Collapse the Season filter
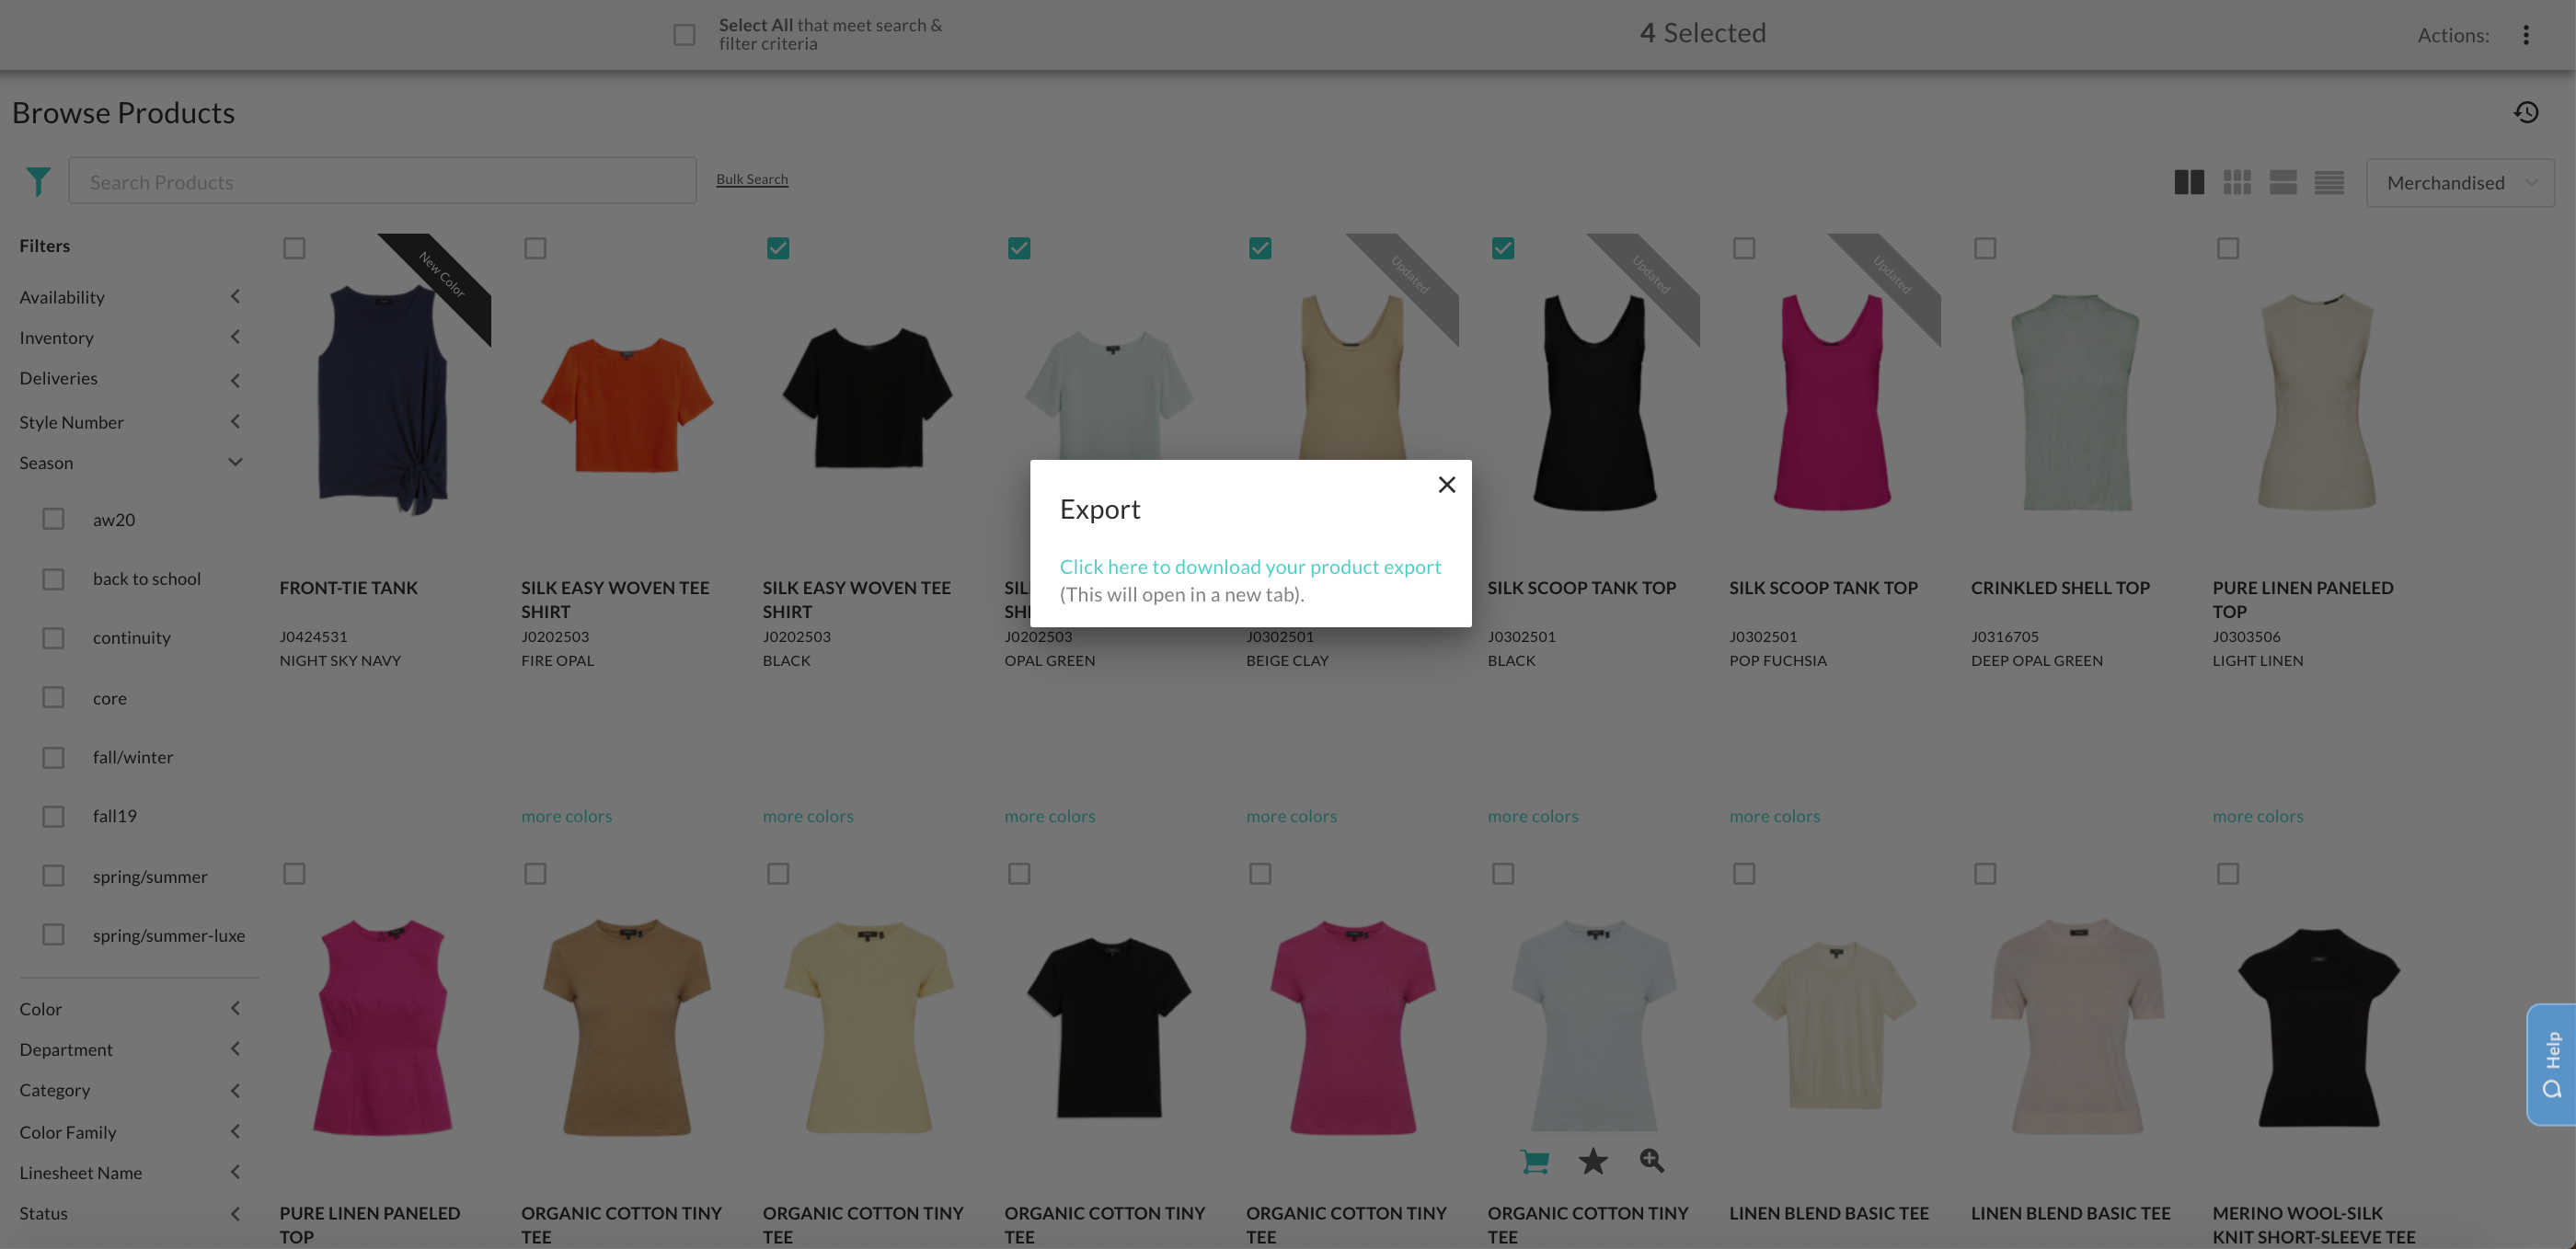This screenshot has height=1249, width=2576. pyautogui.click(x=130, y=463)
